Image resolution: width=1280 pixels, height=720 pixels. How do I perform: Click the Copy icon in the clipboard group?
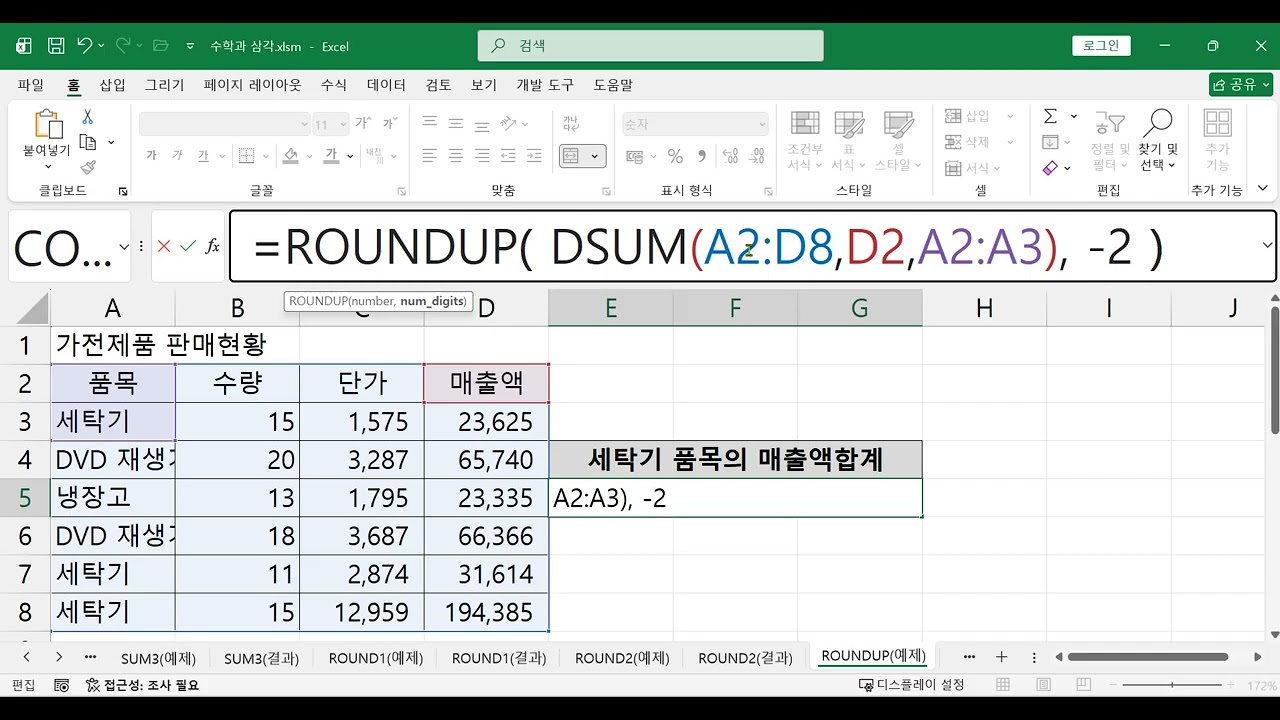pos(88,143)
